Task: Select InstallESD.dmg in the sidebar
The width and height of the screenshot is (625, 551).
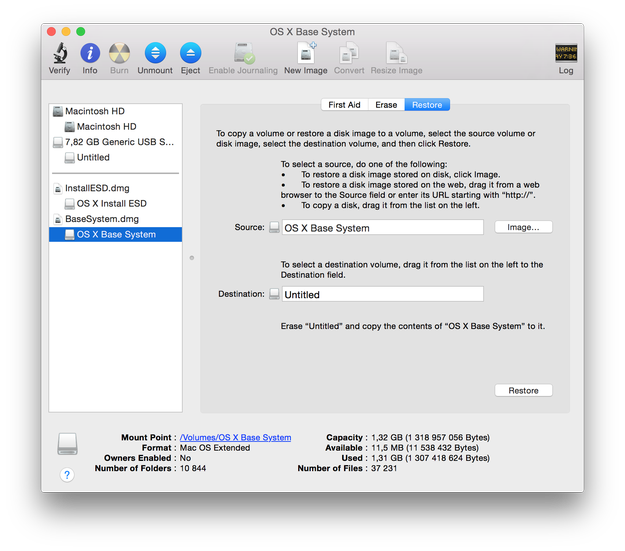Action: pyautogui.click(x=115, y=188)
